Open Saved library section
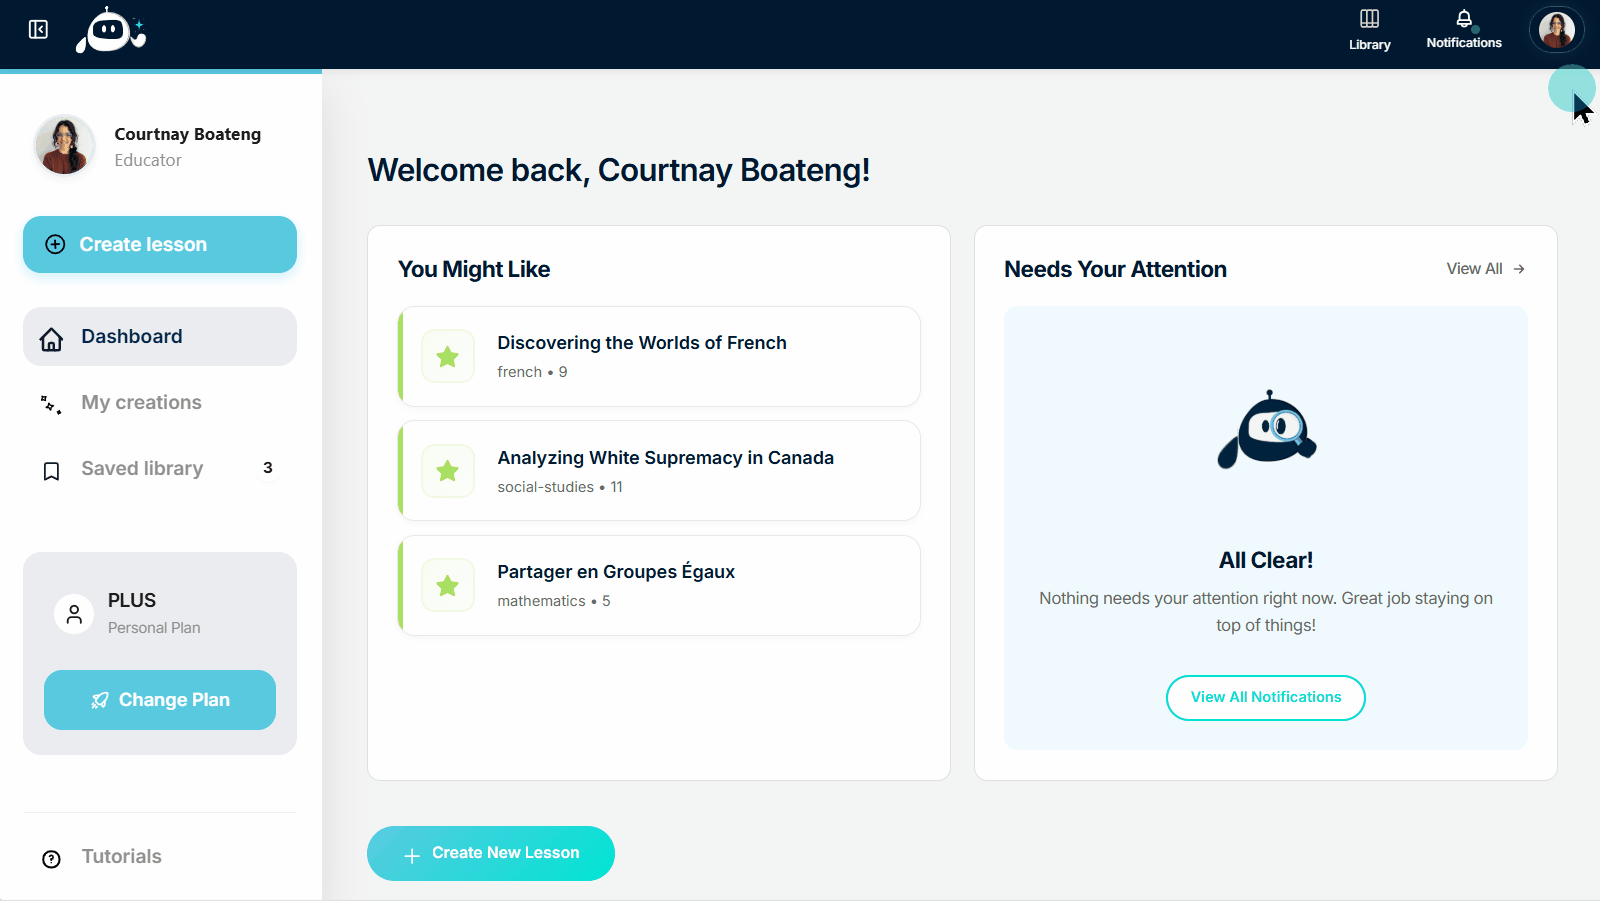 142,469
